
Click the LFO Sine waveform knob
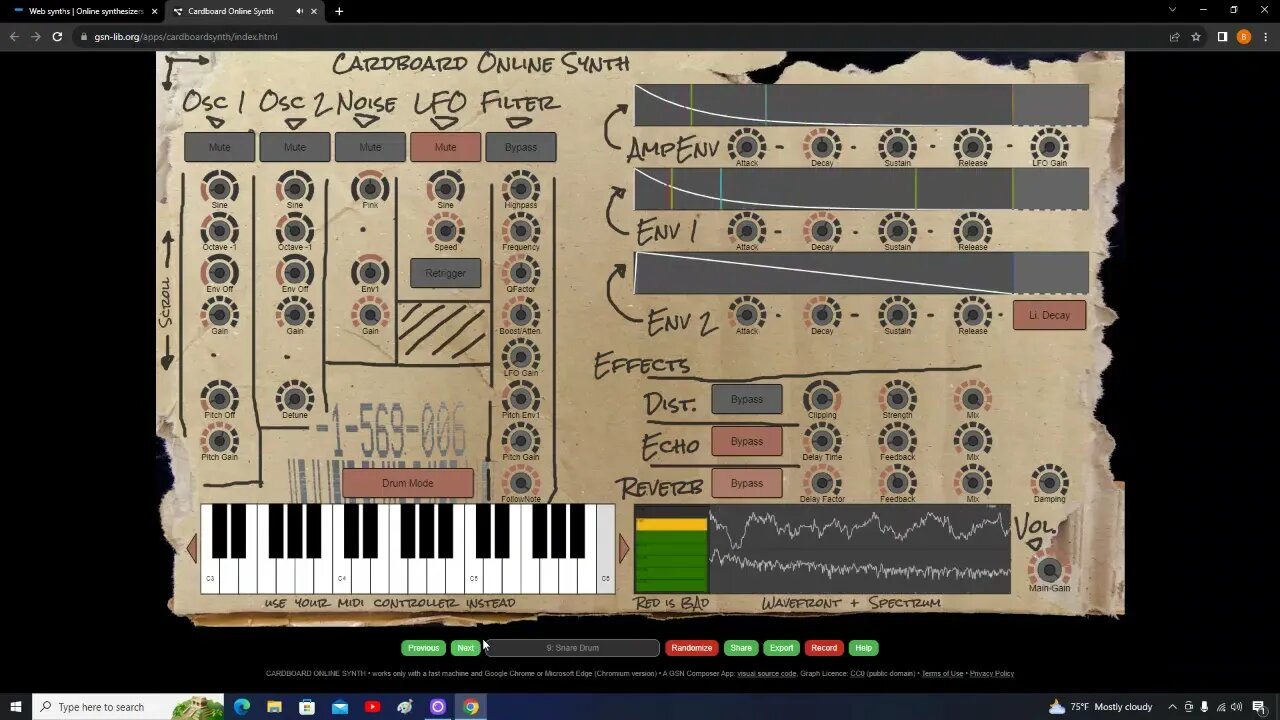point(445,187)
